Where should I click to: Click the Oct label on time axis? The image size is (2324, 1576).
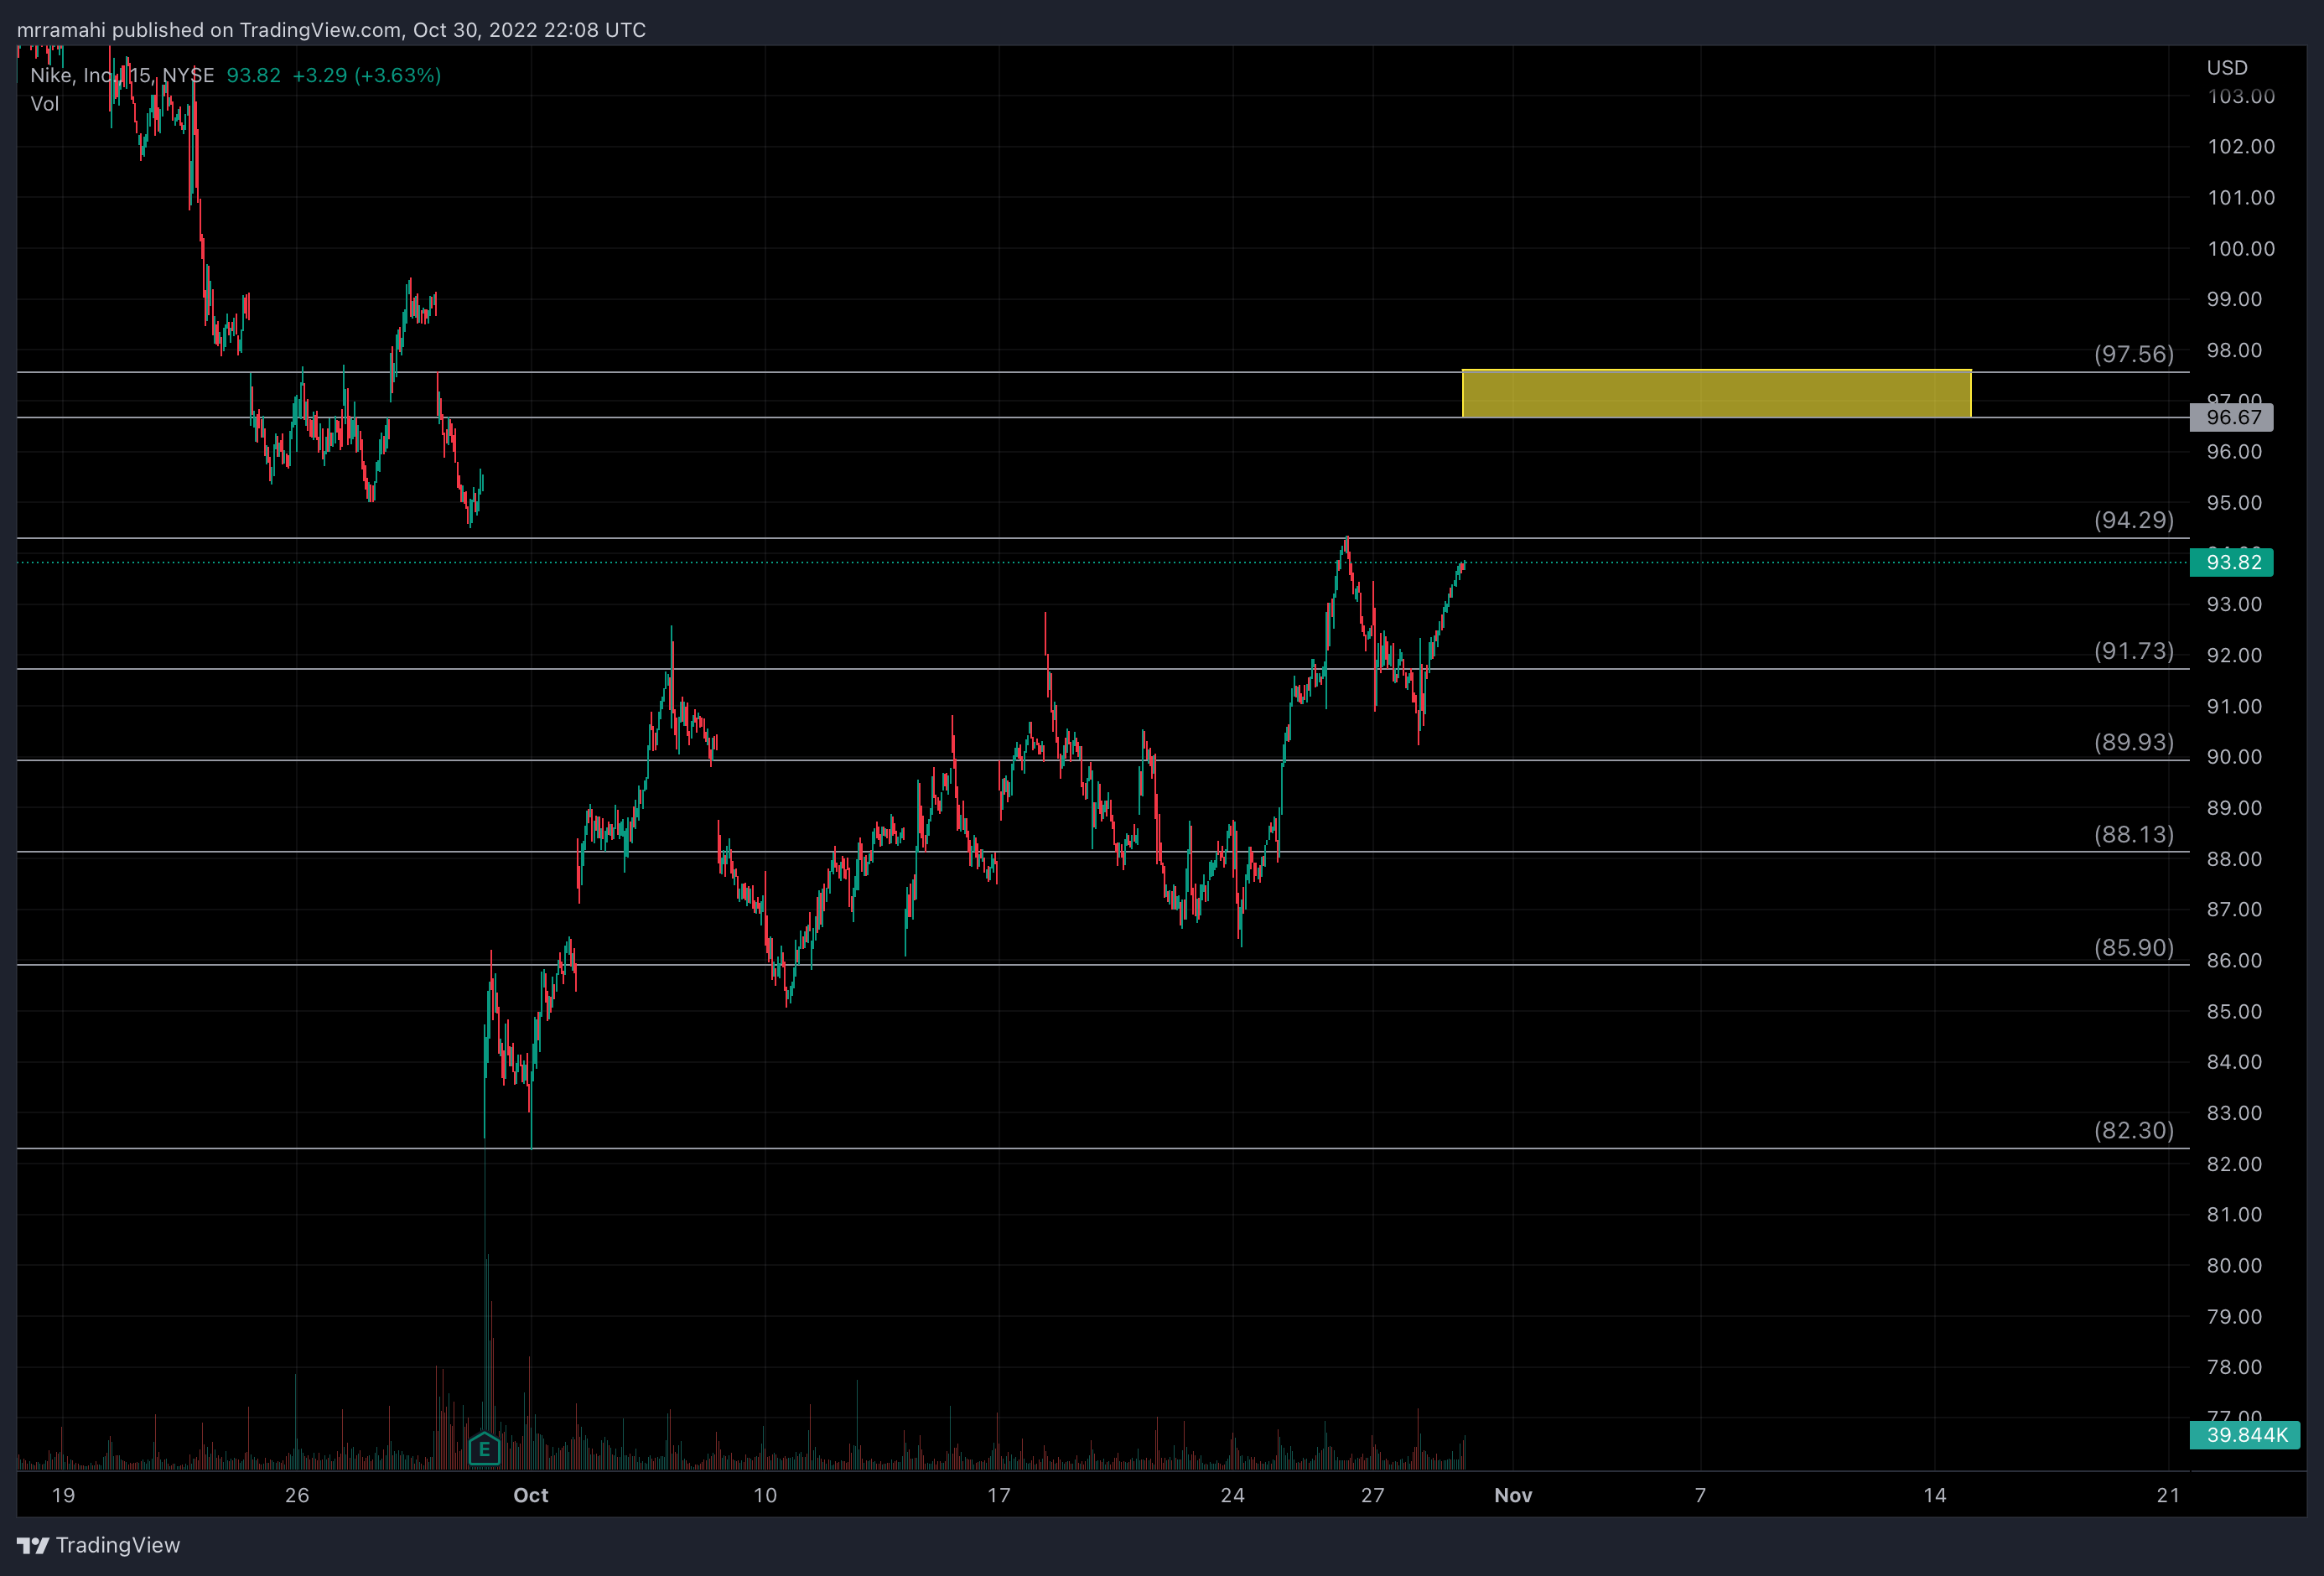tap(531, 1495)
